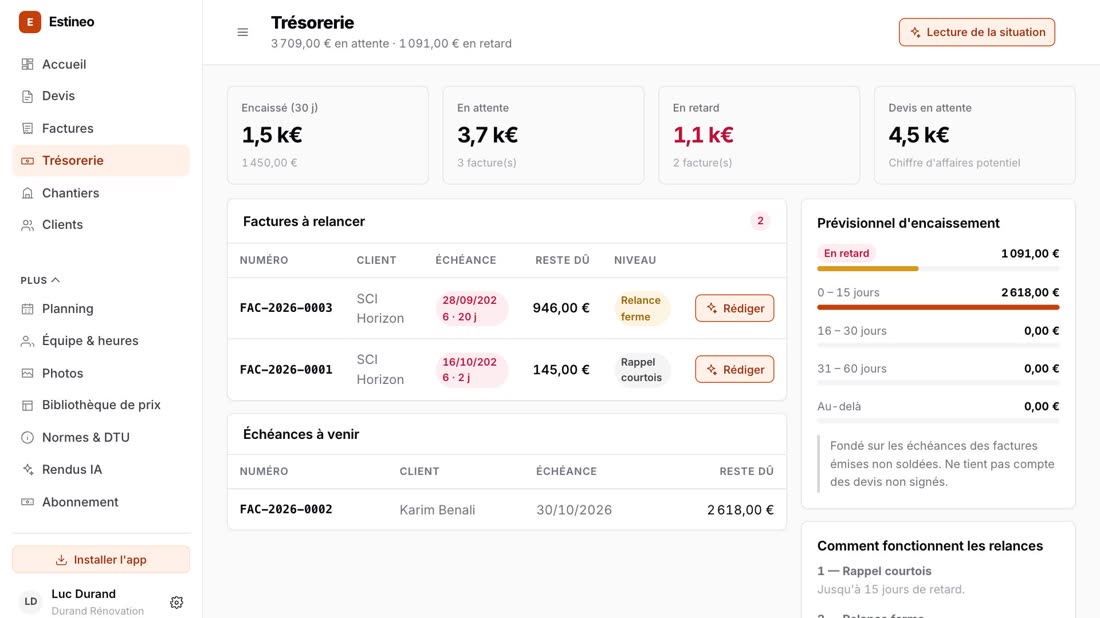The image size is (1100, 618).
Task: Open the sidebar hamburger menu
Action: pyautogui.click(x=243, y=32)
